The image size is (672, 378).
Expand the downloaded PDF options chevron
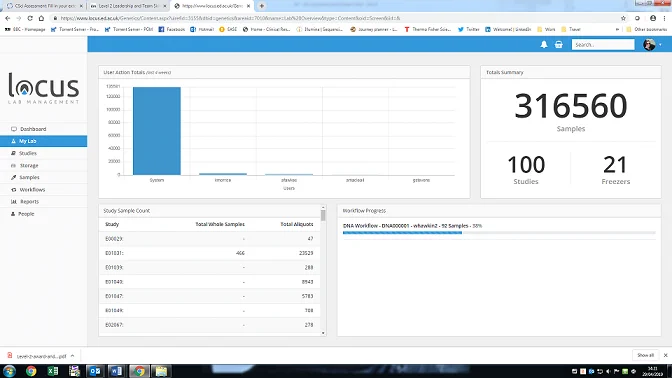pos(72,356)
